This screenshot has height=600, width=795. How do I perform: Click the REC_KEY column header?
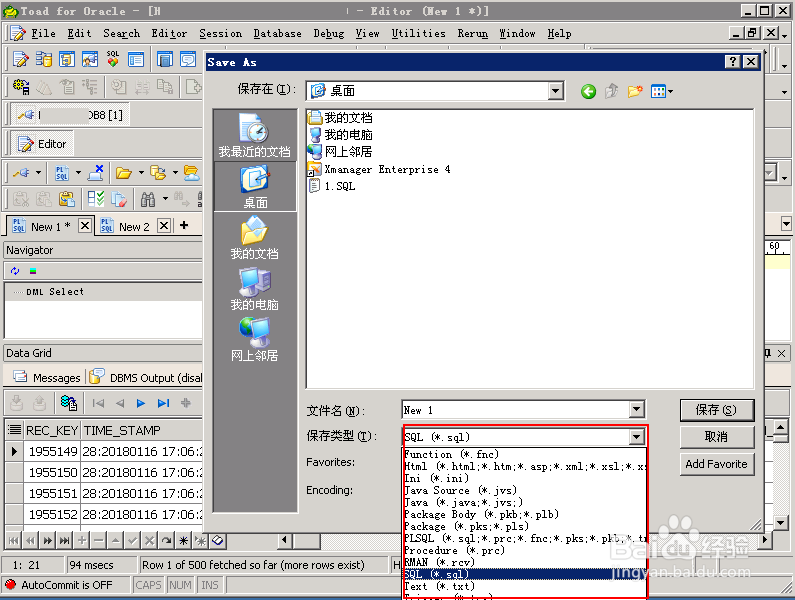pos(52,431)
